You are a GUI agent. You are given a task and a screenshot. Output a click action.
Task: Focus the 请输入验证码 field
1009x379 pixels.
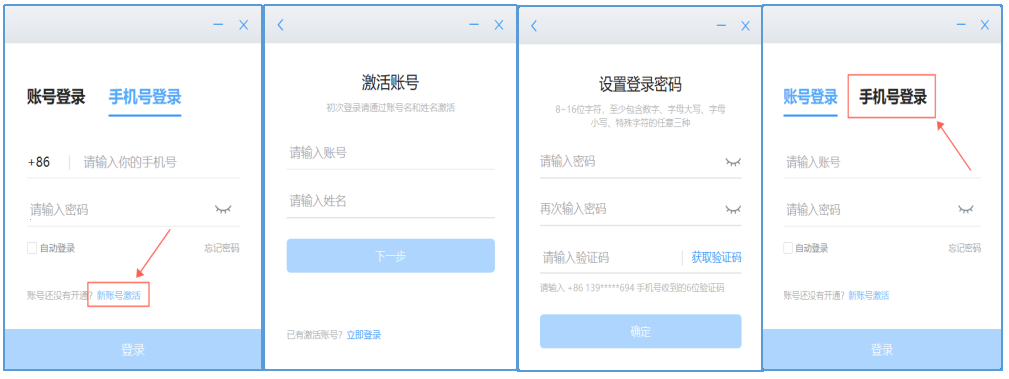(x=610, y=258)
